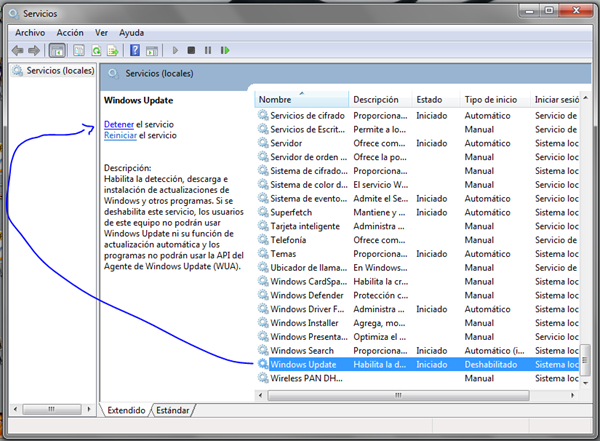The width and height of the screenshot is (600, 441).
Task: Sort services by Nombre column header
Action: pos(276,100)
